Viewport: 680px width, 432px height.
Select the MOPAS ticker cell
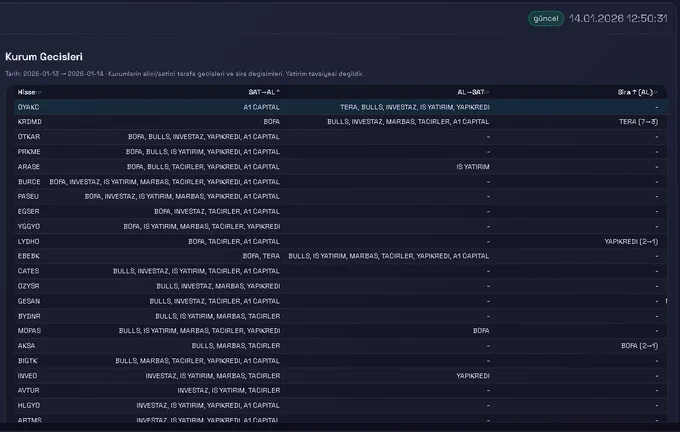pos(29,331)
